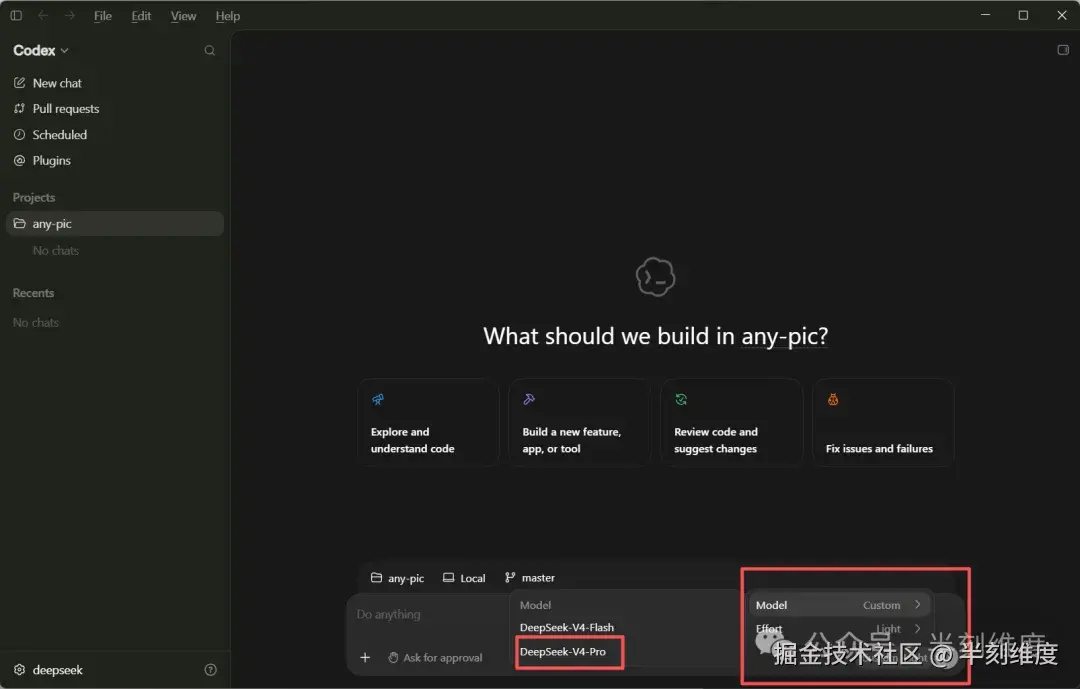Go back with the left arrow
The width and height of the screenshot is (1080, 689).
point(43,15)
